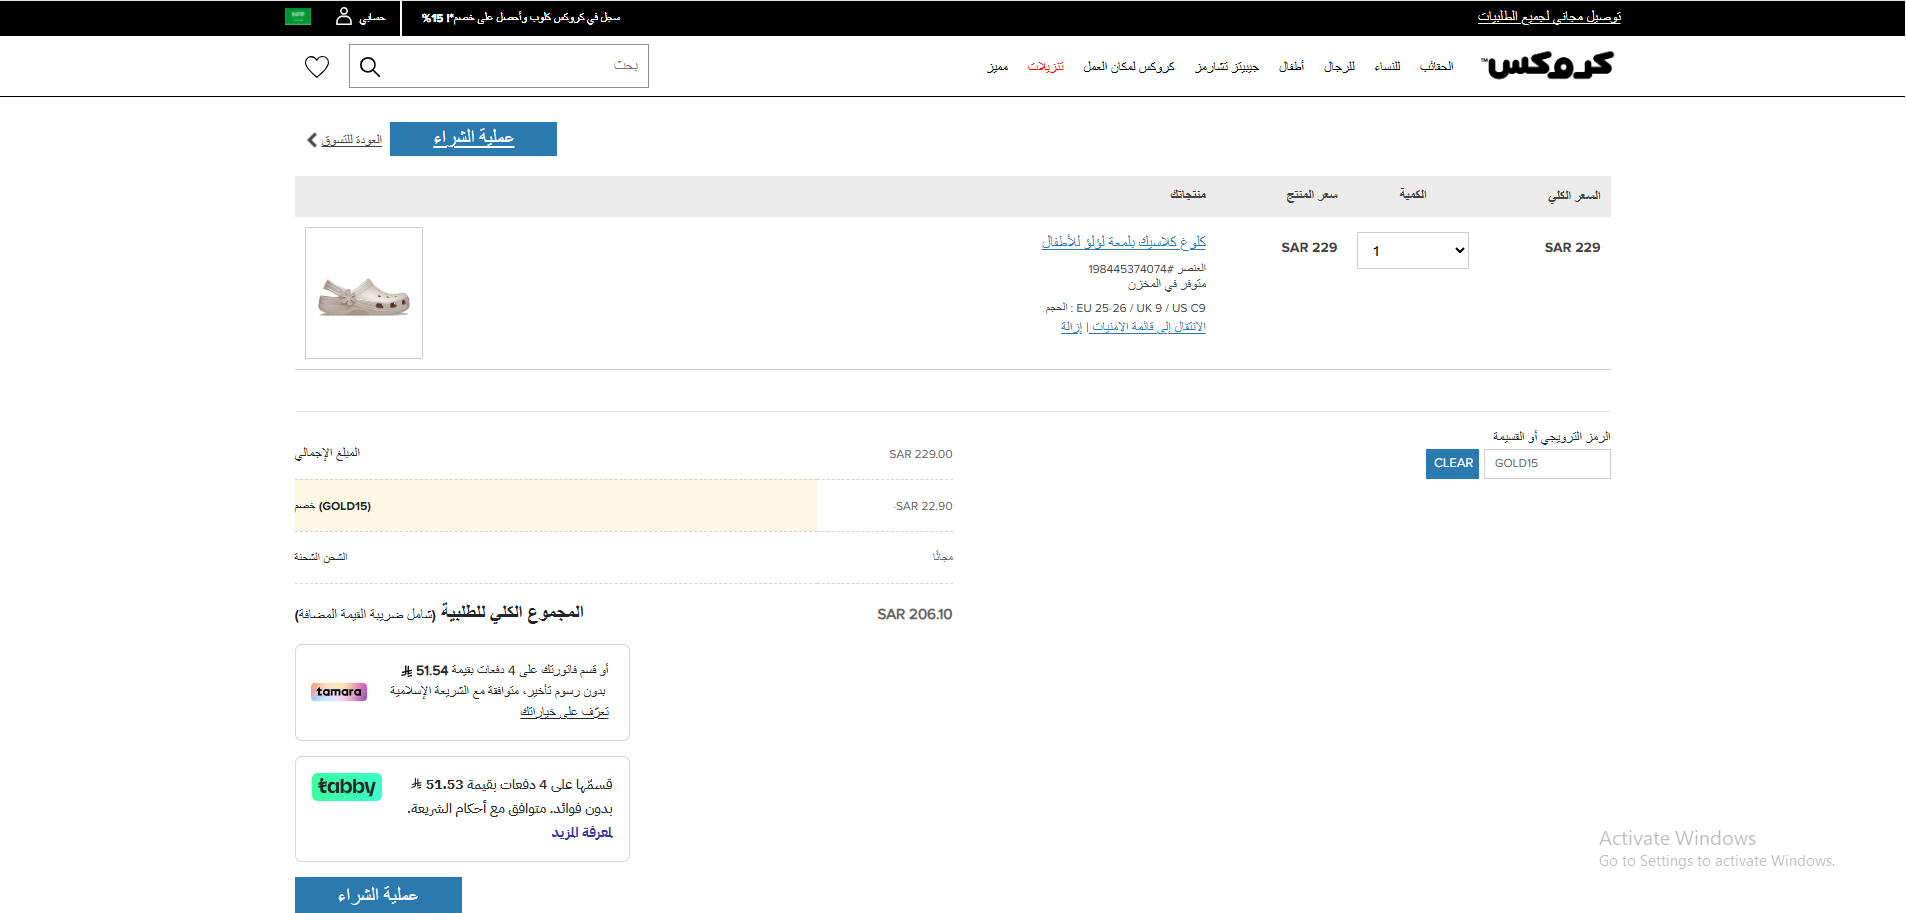Image resolution: width=1906 pixels, height=913 pixels.
Task: Open the wishlist heart icon
Action: coord(316,66)
